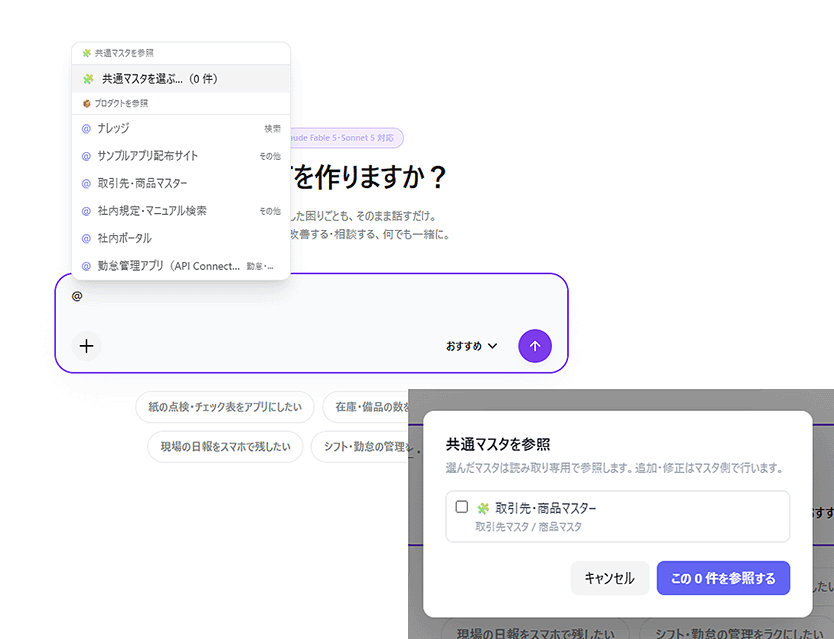Click puzzle icon of 共通マスタを選ぶ entry
Image resolution: width=834 pixels, height=639 pixels.
click(88, 79)
